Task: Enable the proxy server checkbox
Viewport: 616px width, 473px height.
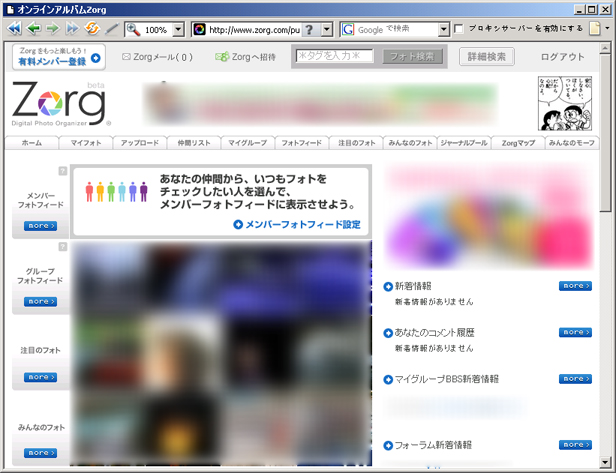Action: 458,29
